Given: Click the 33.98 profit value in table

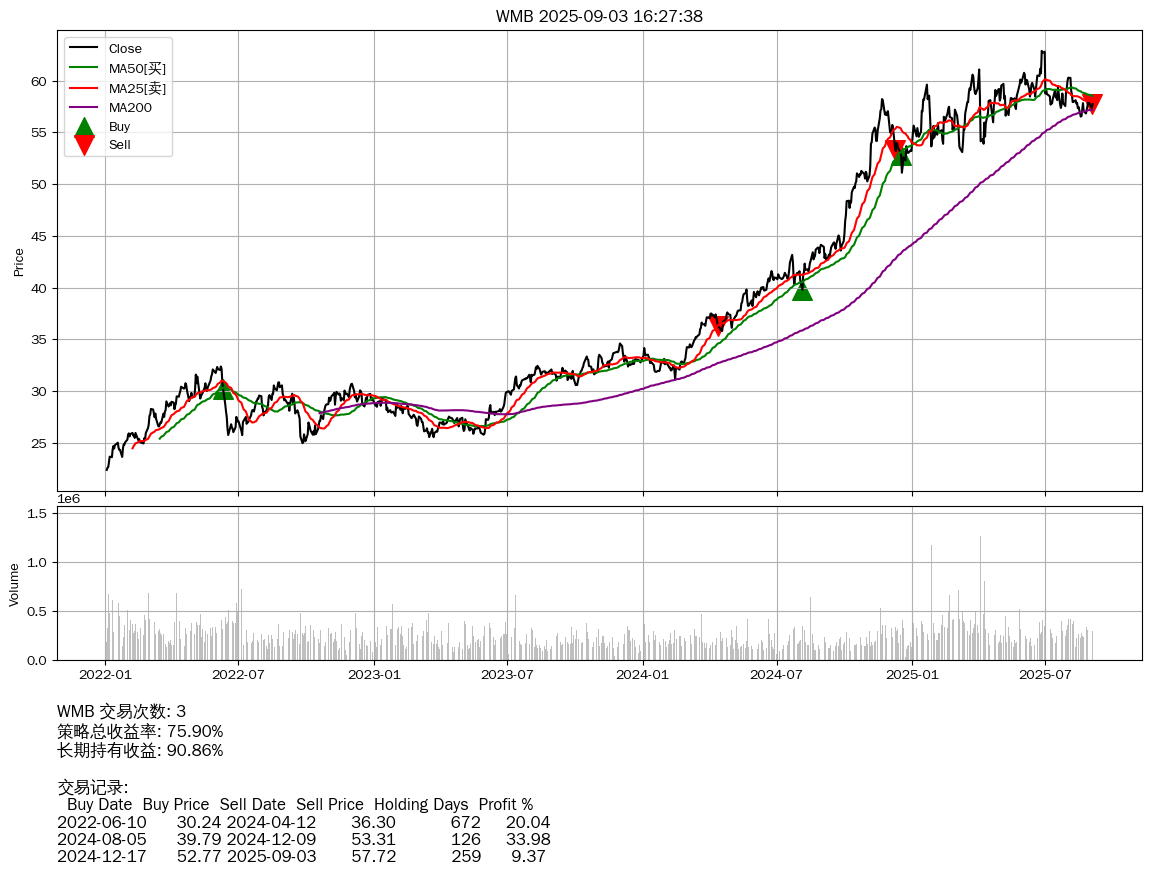Looking at the screenshot, I should (528, 840).
